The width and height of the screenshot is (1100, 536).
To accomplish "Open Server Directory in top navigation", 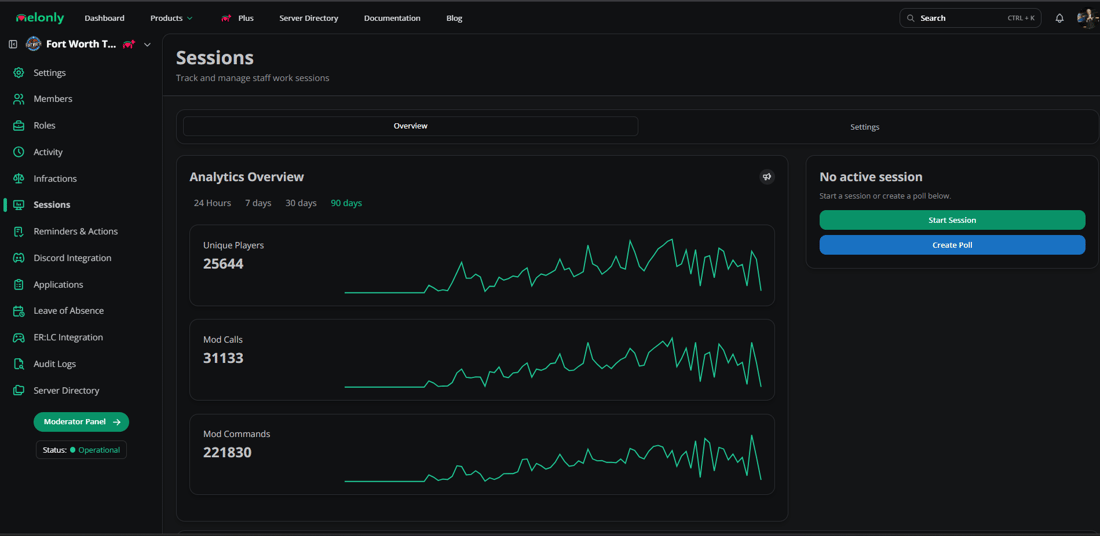I will [x=309, y=18].
